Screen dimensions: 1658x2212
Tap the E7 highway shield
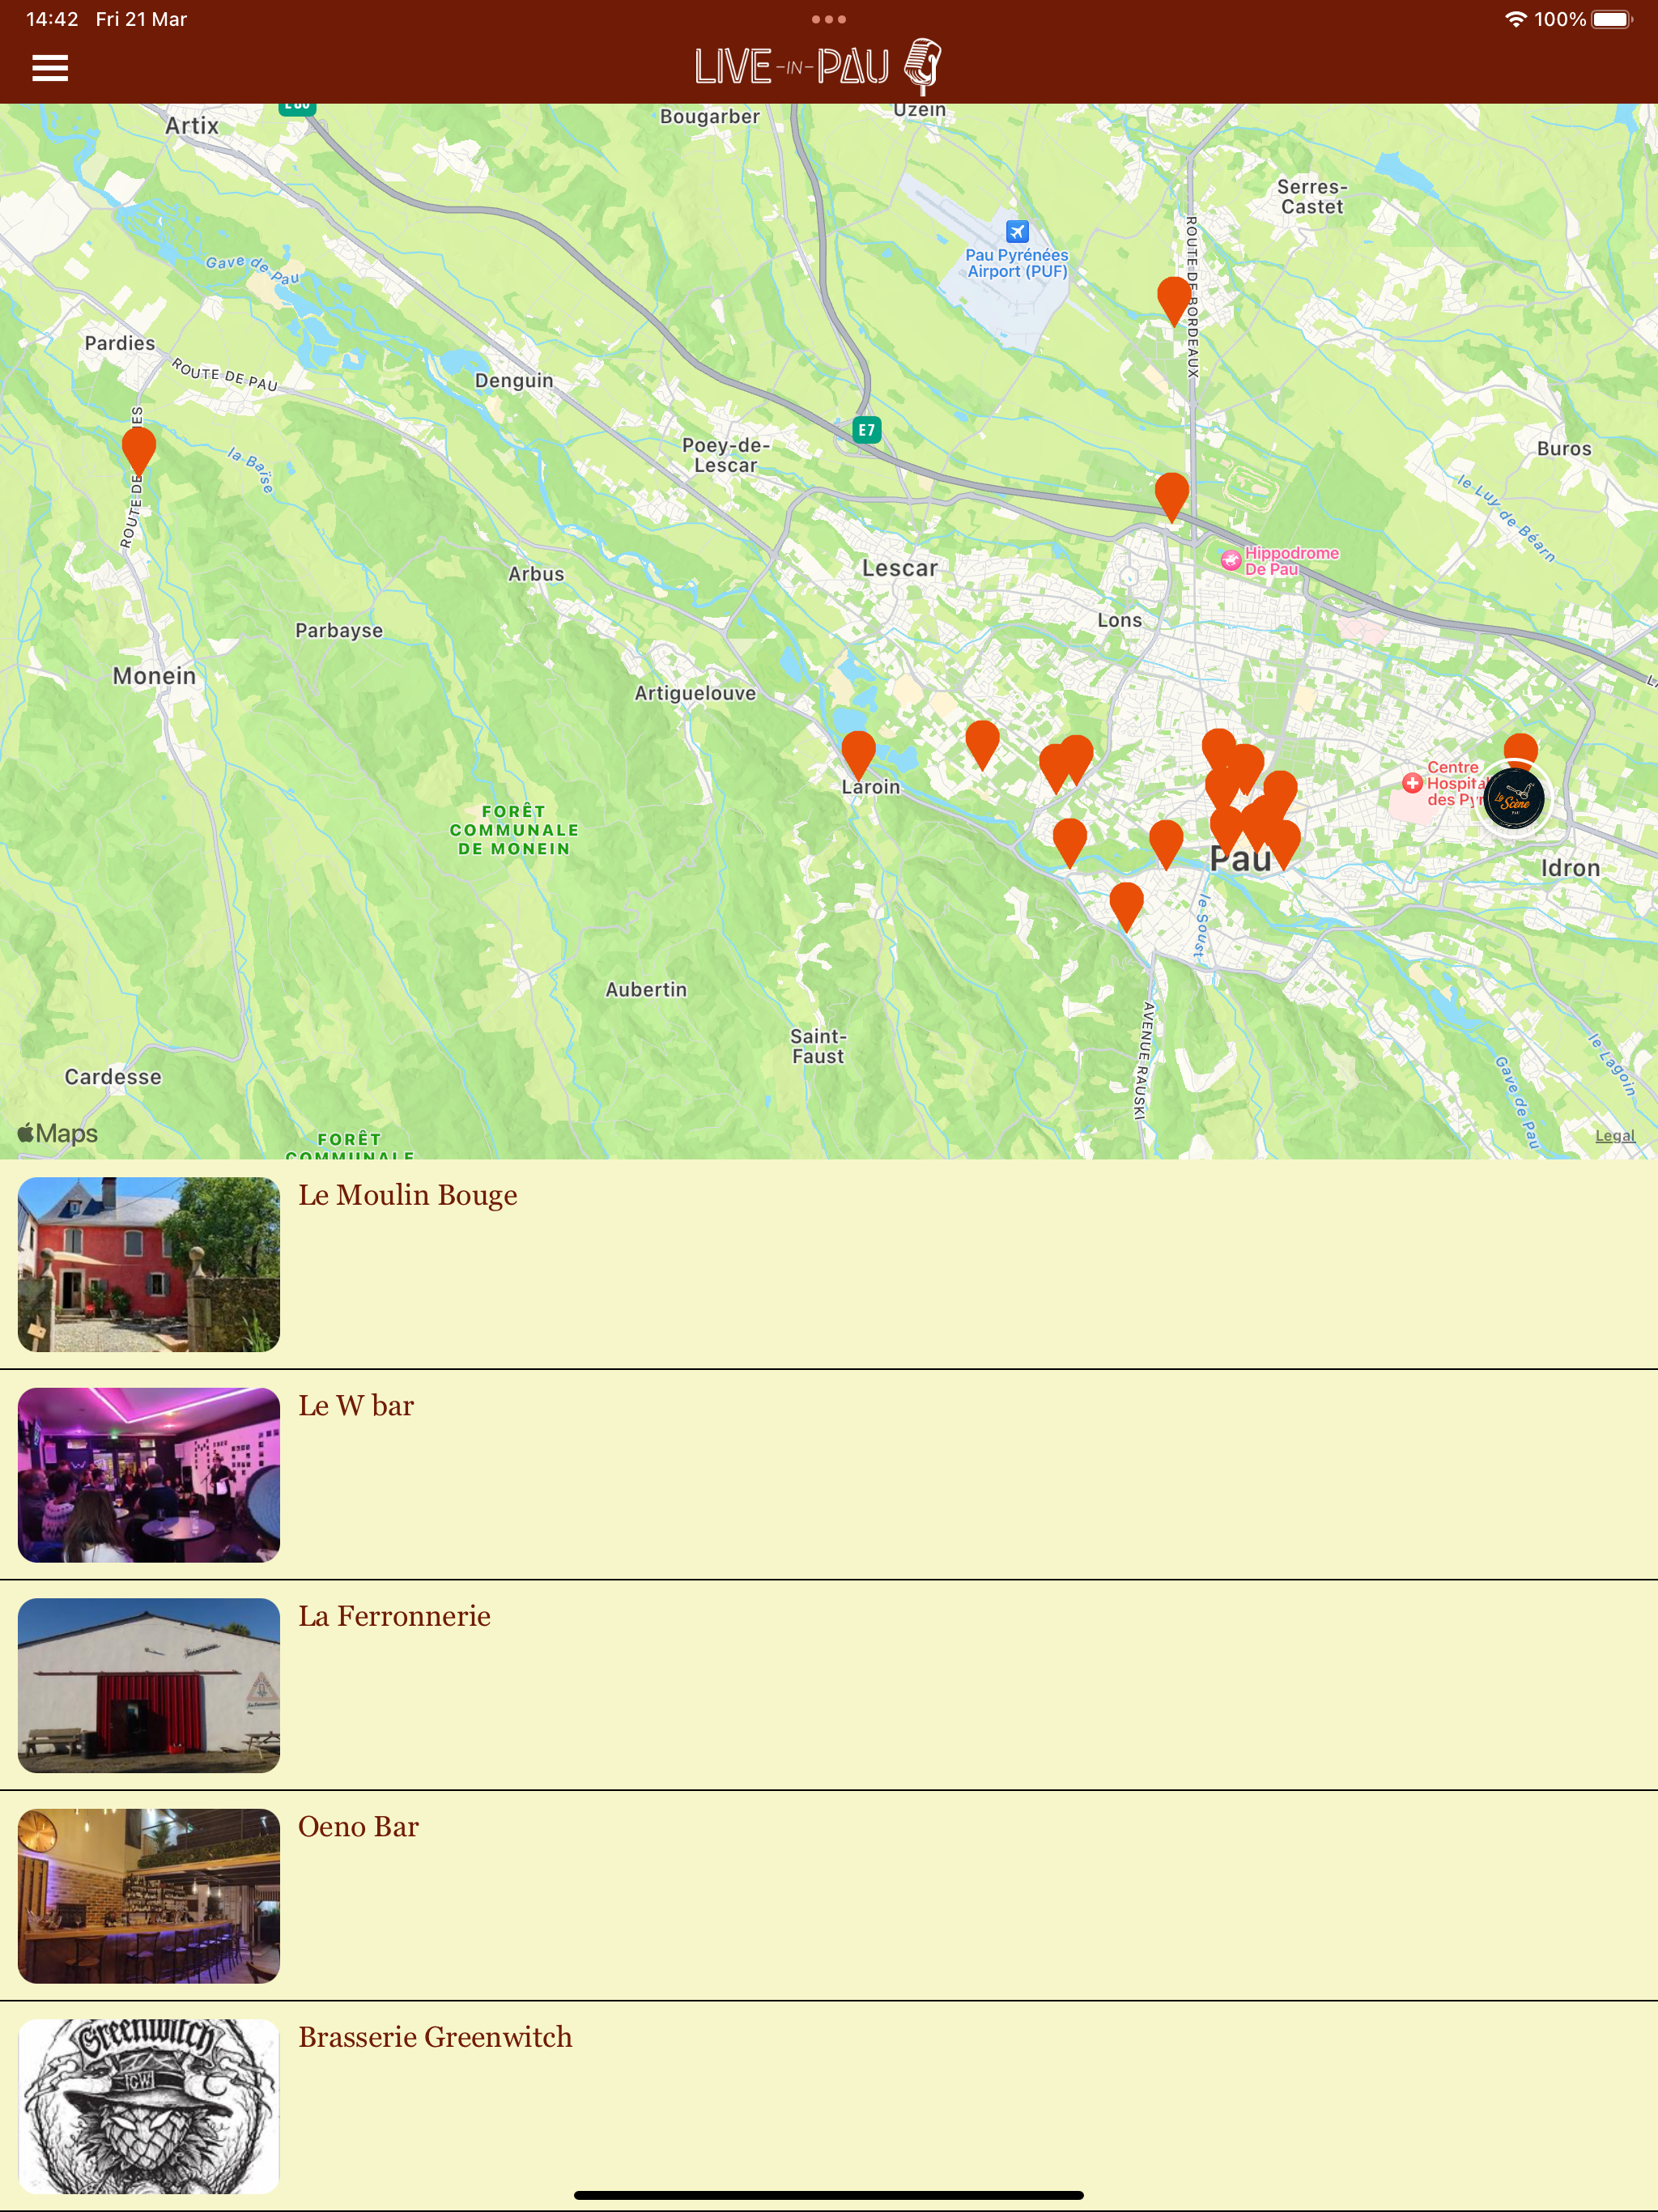[x=866, y=430]
